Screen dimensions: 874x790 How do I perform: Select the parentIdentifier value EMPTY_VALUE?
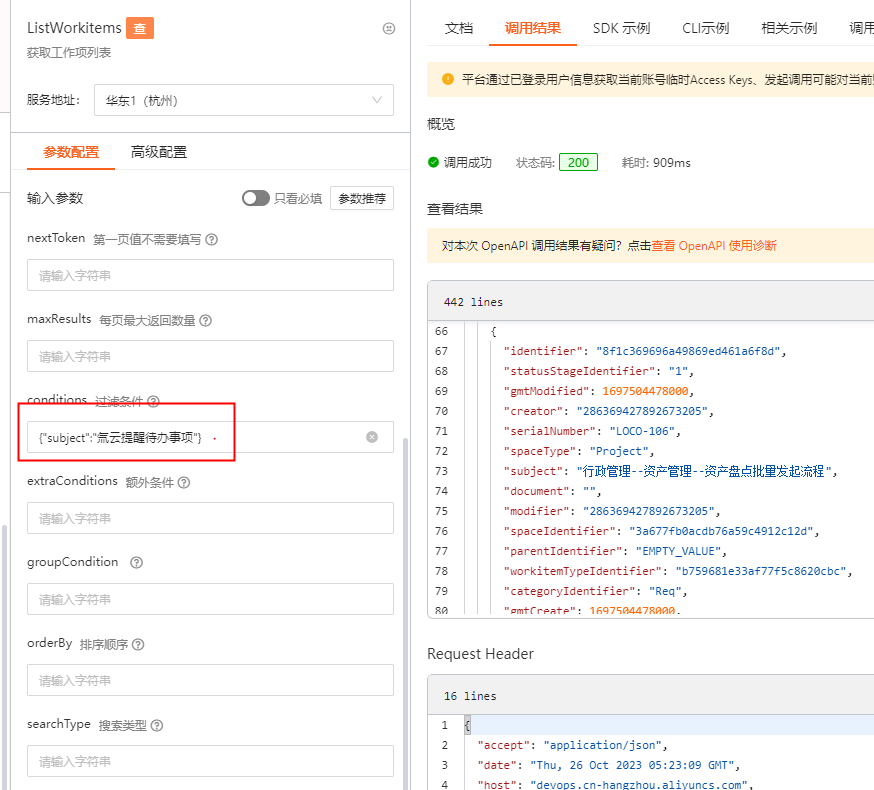(x=678, y=551)
